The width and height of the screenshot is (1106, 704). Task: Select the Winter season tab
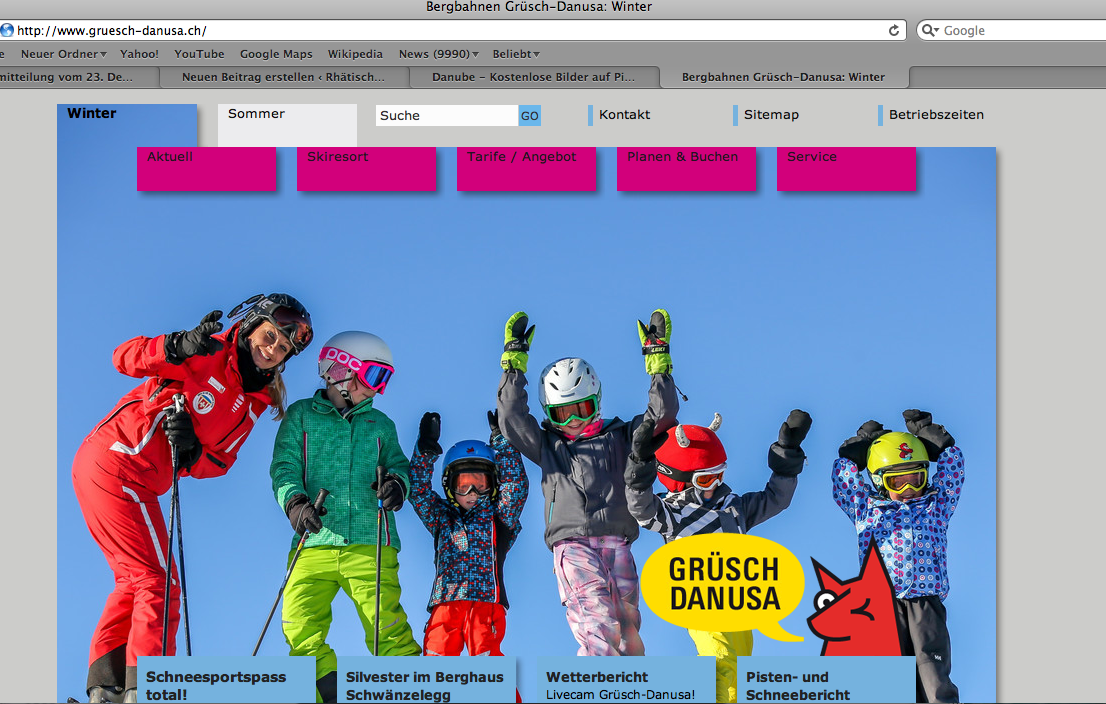pyautogui.click(x=127, y=125)
